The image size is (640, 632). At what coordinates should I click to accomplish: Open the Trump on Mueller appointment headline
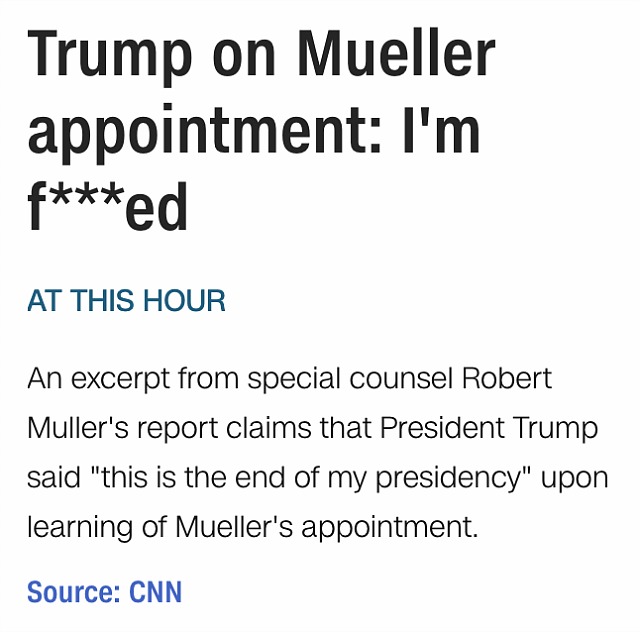click(x=261, y=130)
